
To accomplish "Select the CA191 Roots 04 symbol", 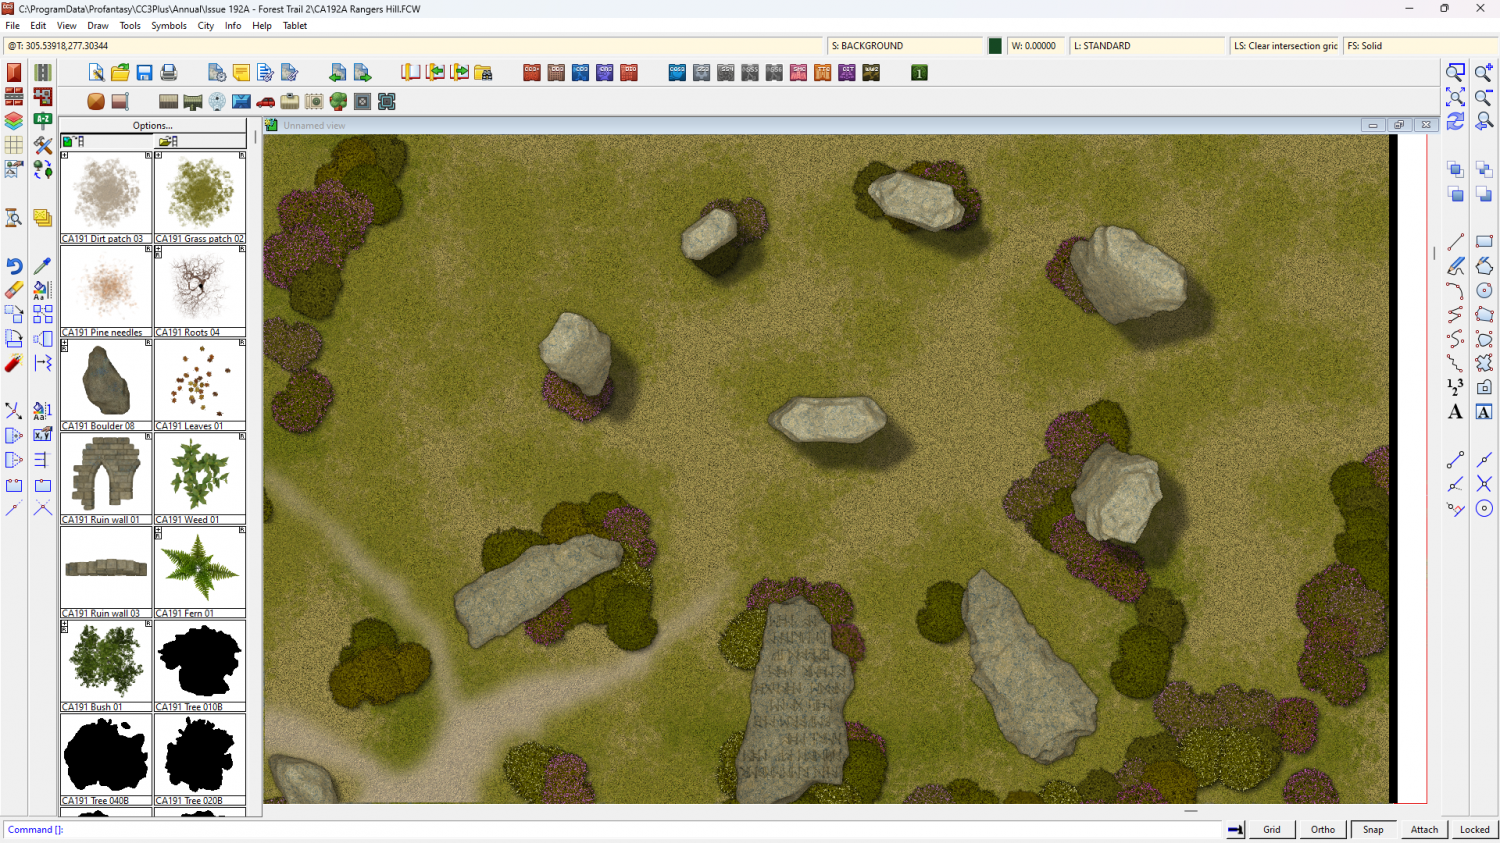I will tap(200, 291).
